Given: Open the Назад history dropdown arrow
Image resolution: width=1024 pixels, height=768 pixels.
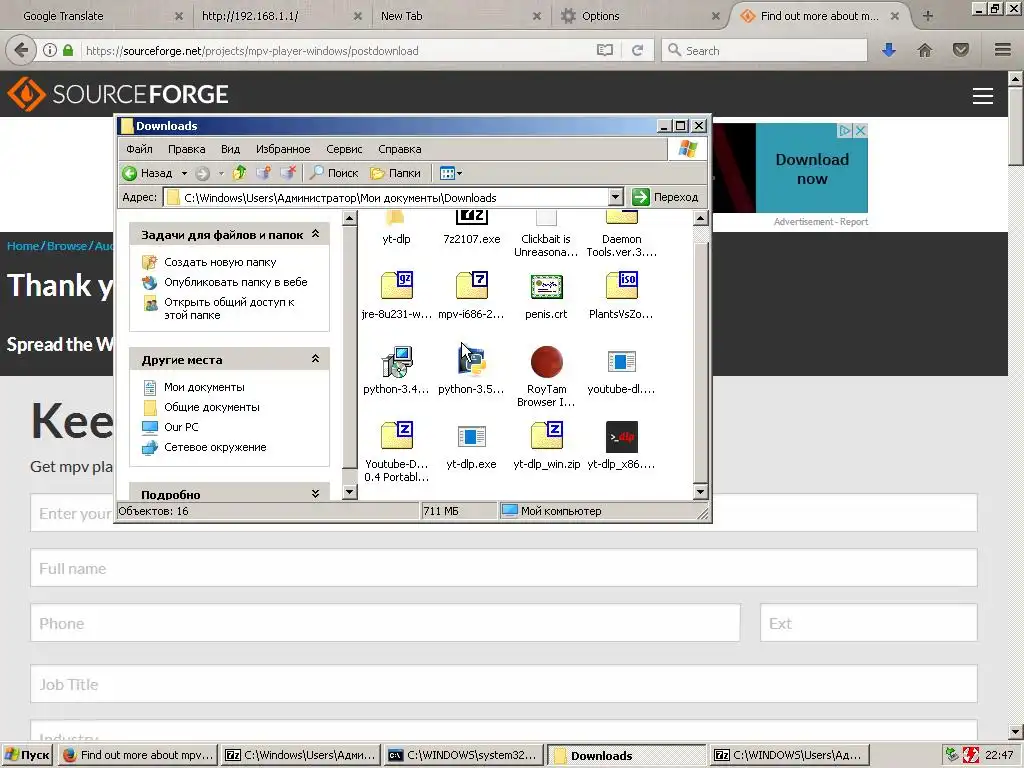Looking at the screenshot, I should click(184, 173).
